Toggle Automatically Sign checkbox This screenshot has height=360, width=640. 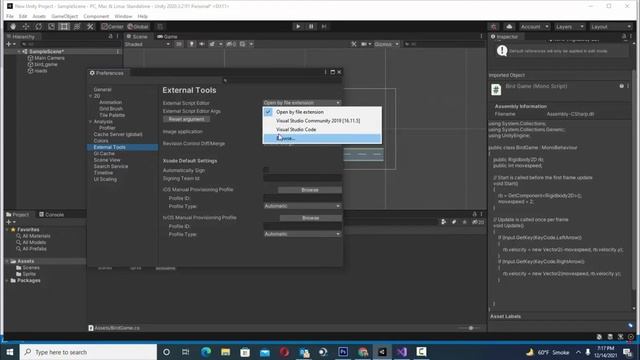click(266, 170)
